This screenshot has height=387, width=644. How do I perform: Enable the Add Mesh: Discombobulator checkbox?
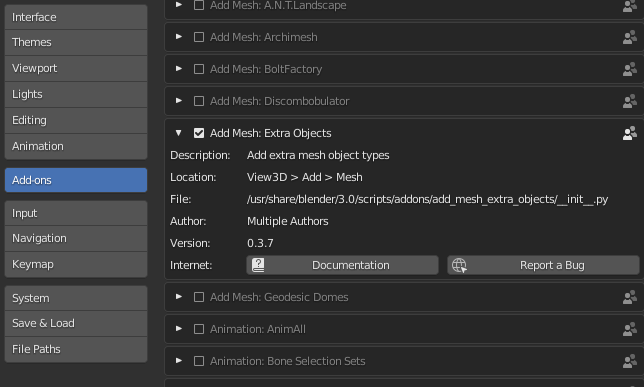click(x=199, y=101)
